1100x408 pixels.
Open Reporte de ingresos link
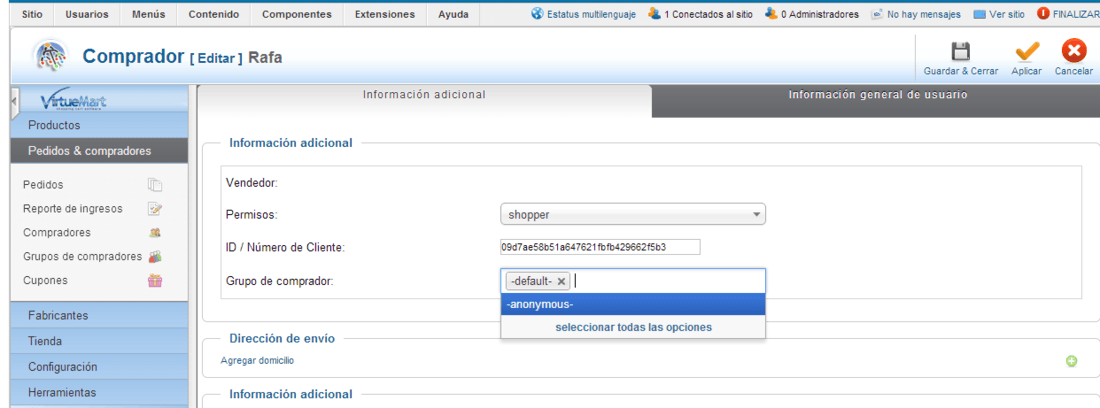point(72,209)
